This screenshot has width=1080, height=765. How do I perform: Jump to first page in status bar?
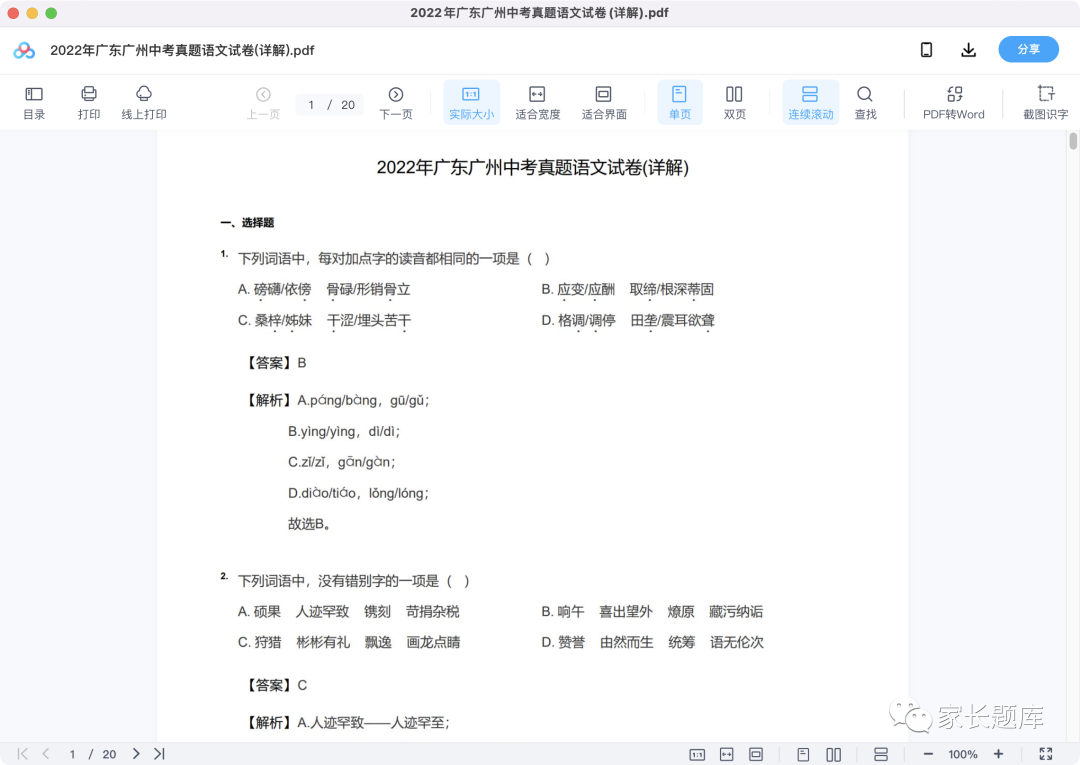pyautogui.click(x=23, y=754)
